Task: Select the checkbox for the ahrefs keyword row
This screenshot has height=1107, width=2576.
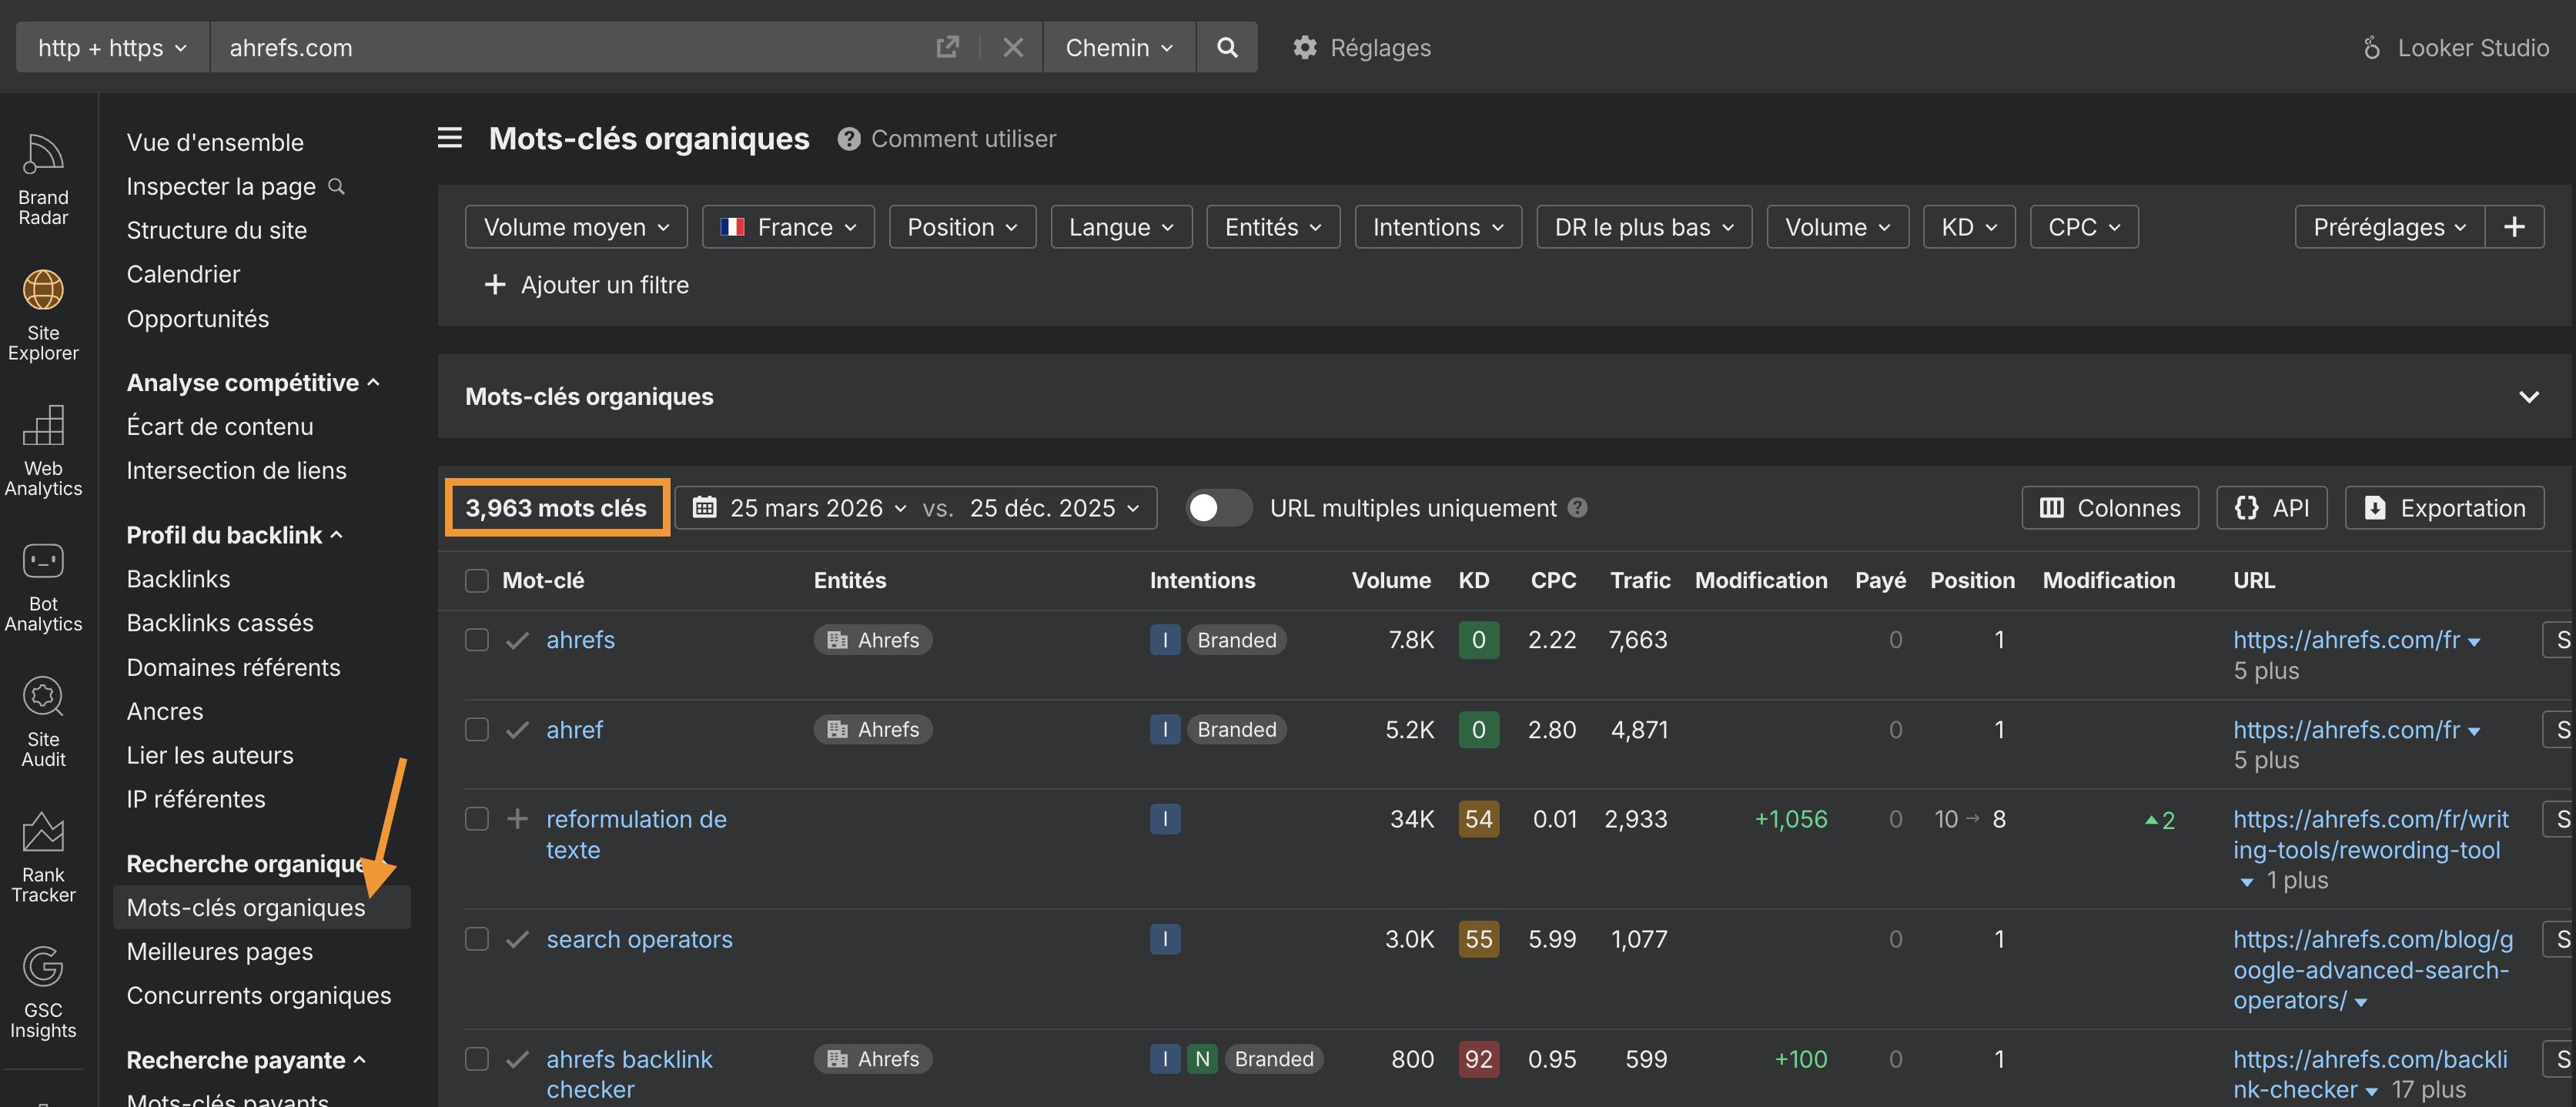Action: (x=477, y=640)
